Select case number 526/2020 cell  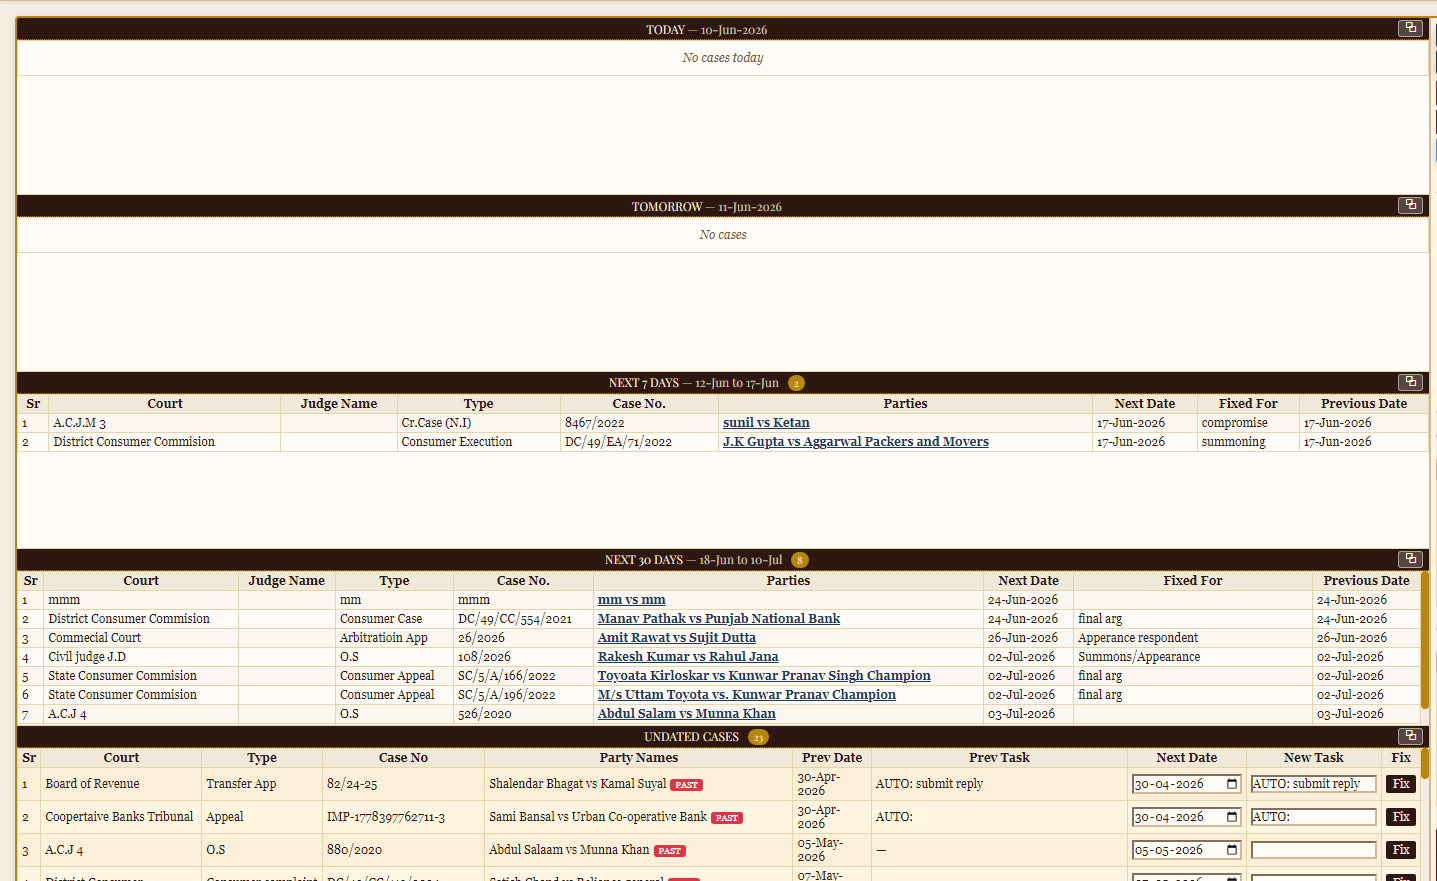click(x=523, y=714)
